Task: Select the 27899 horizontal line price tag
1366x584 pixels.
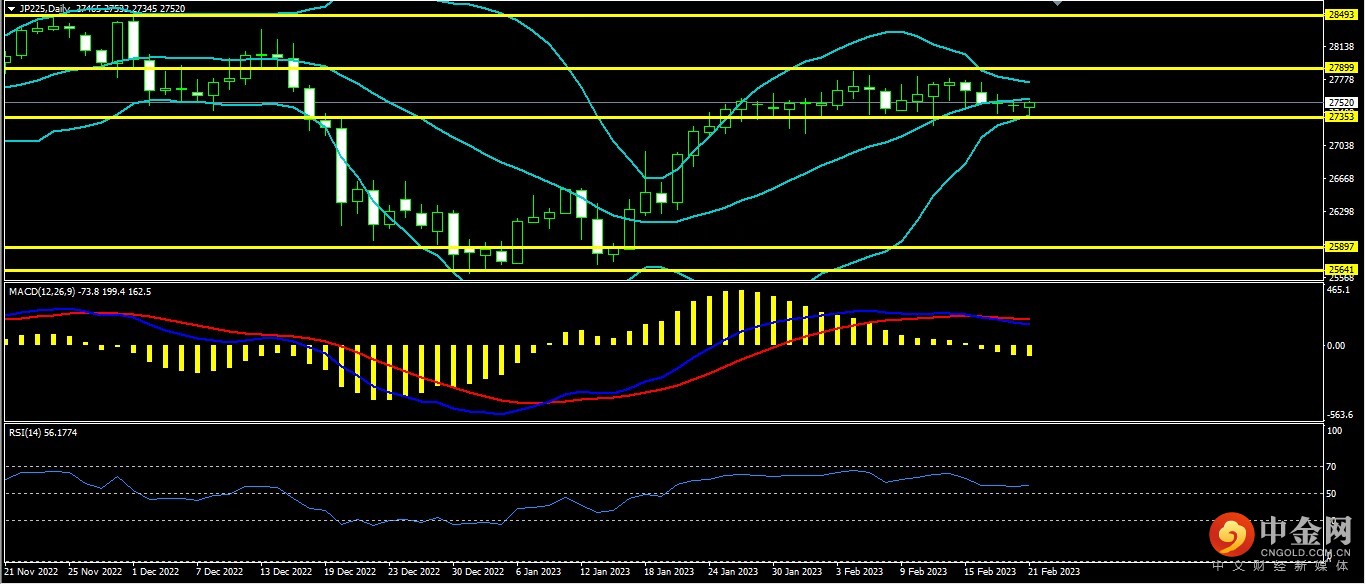Action: click(x=1340, y=68)
